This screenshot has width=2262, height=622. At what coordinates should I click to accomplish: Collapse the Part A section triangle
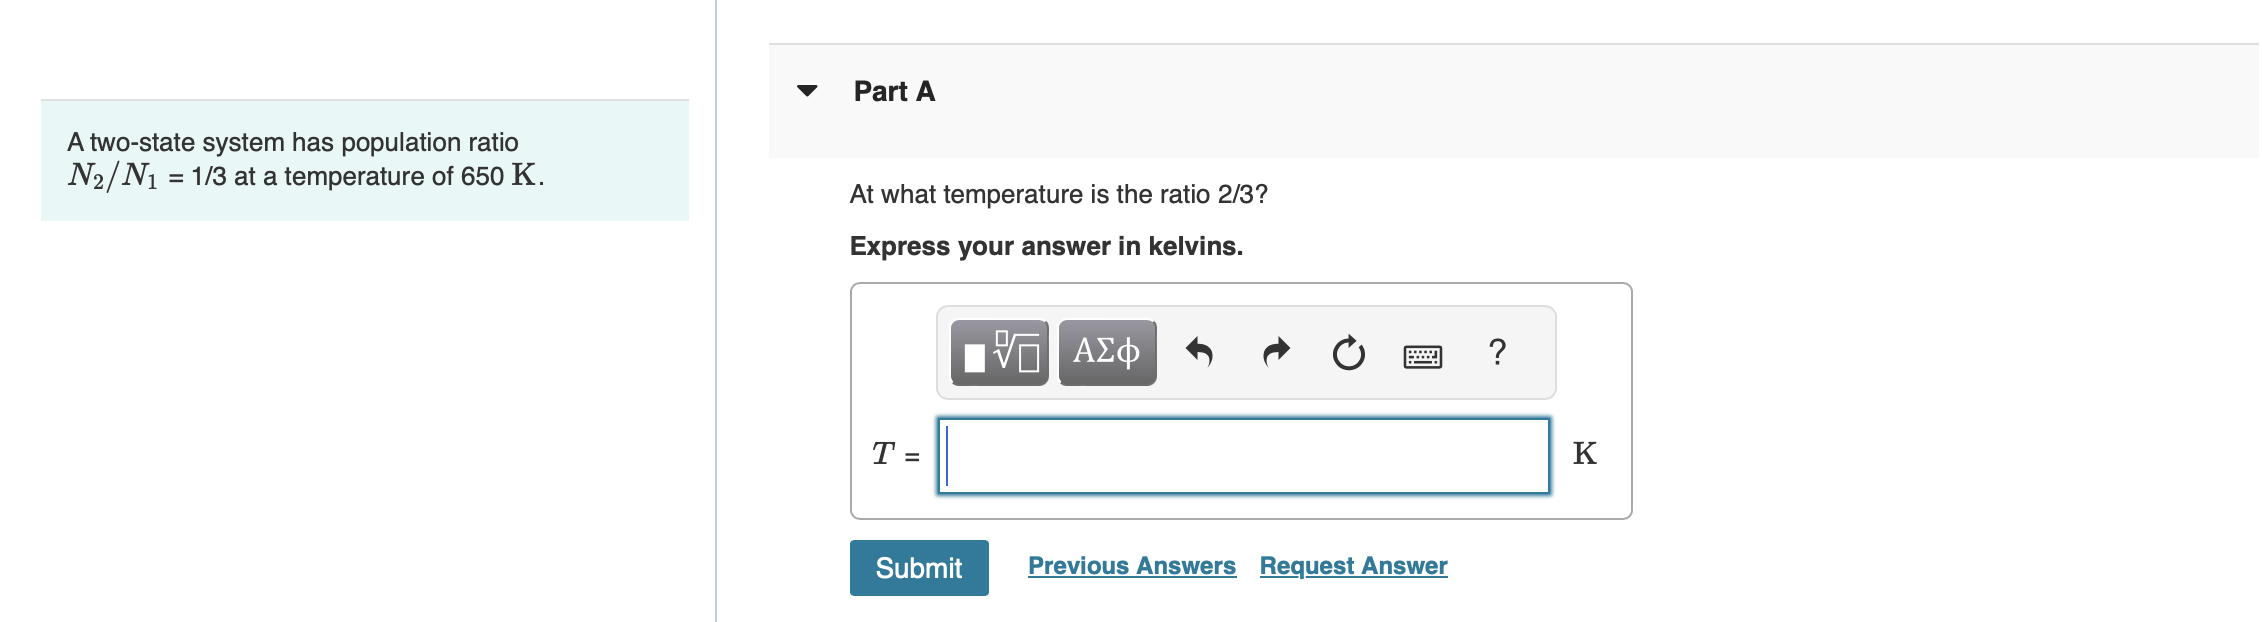point(806,91)
